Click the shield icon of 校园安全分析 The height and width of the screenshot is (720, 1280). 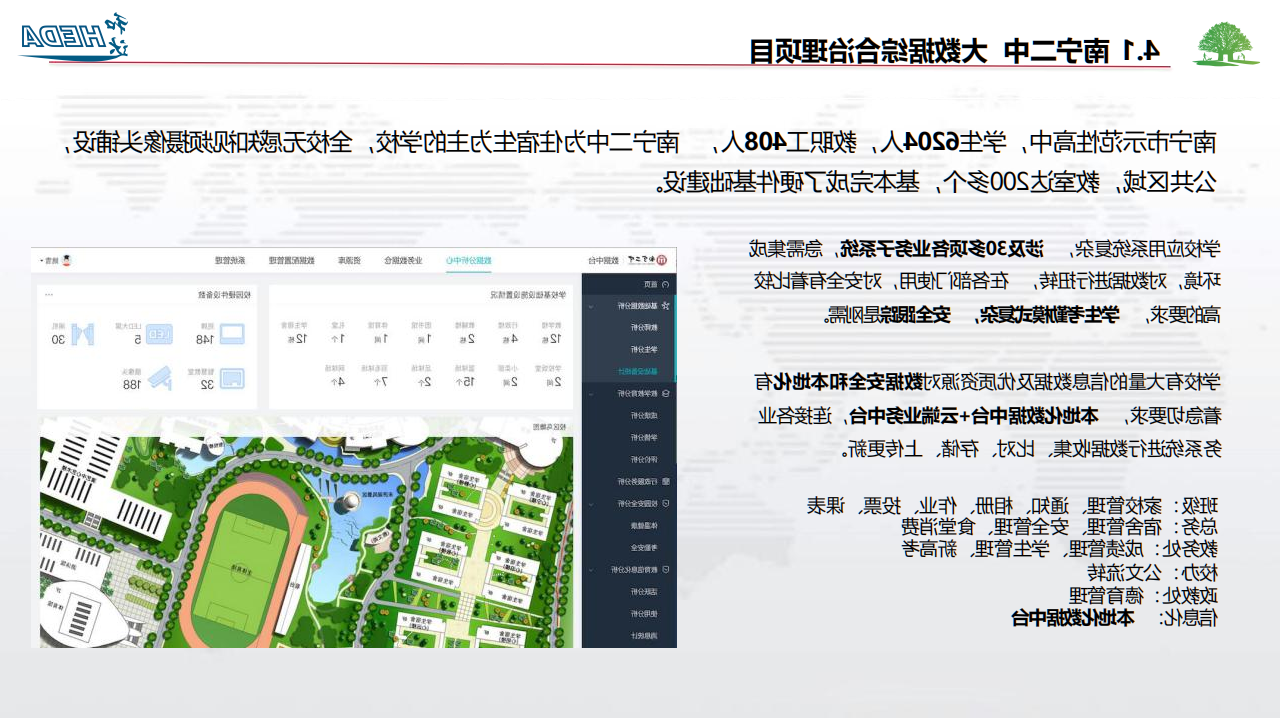666,504
